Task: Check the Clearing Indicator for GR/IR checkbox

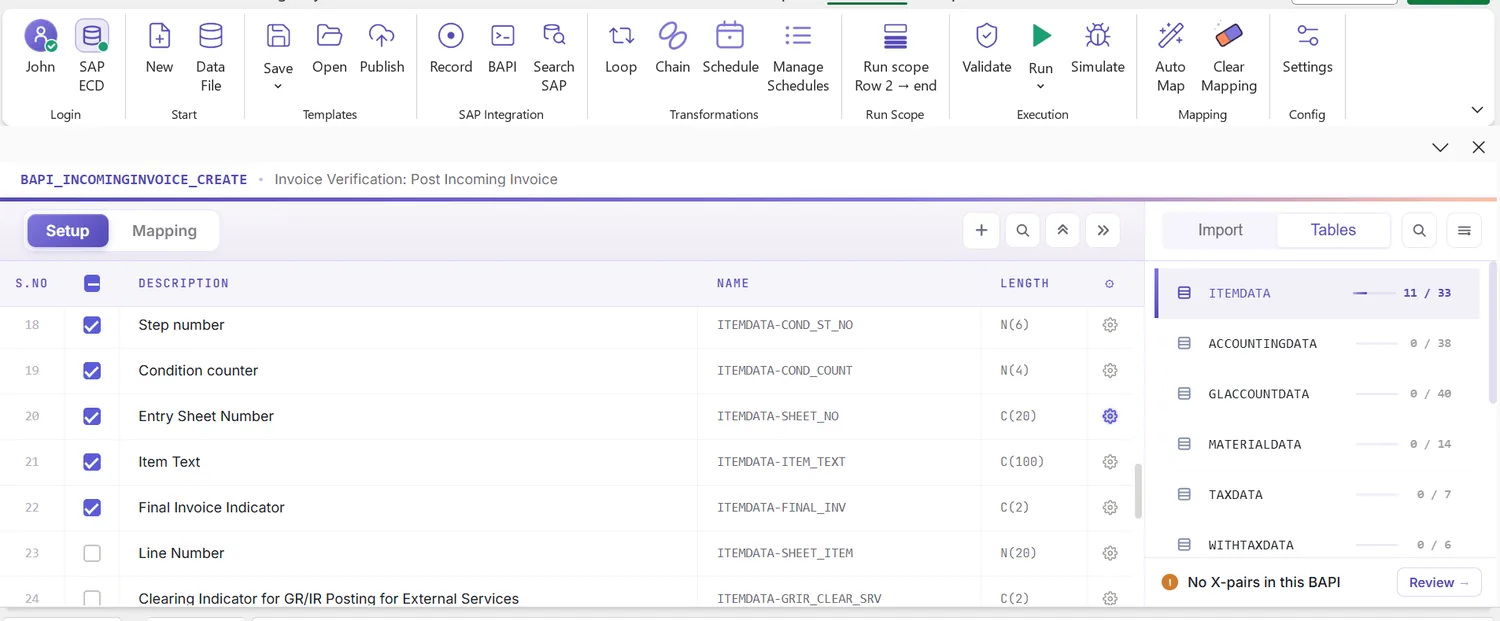Action: [92, 599]
